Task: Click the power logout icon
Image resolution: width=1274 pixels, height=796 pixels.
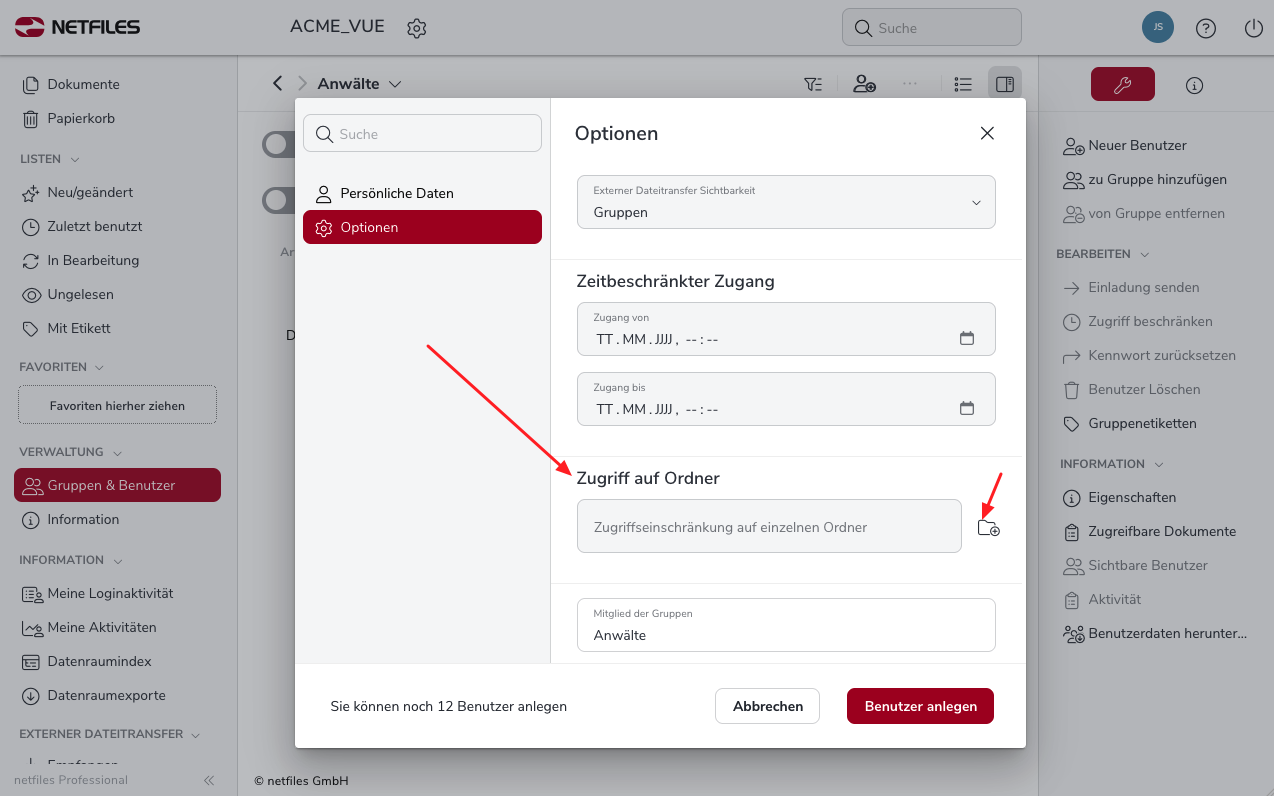Action: coord(1254,28)
